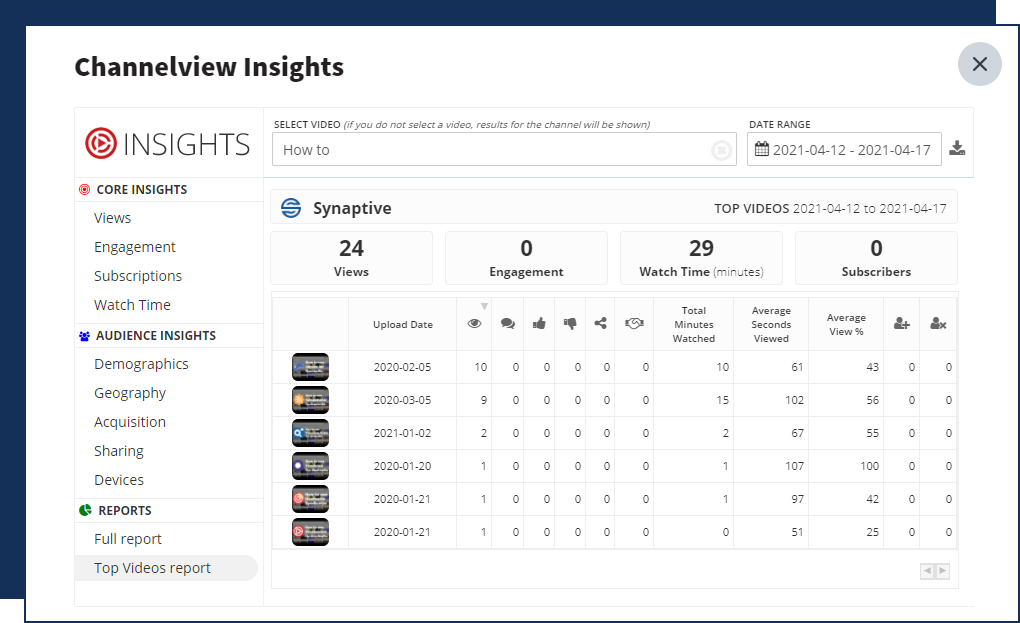Screen dimensions: 1020x623
Task: Click the 24 Views summary card
Action: (x=351, y=258)
